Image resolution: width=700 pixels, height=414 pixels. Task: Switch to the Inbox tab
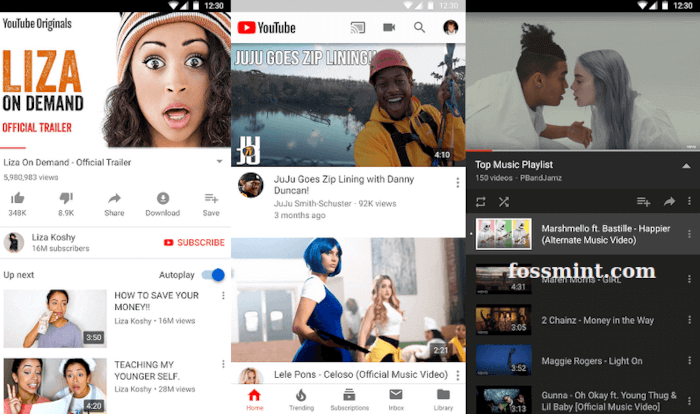(396, 400)
